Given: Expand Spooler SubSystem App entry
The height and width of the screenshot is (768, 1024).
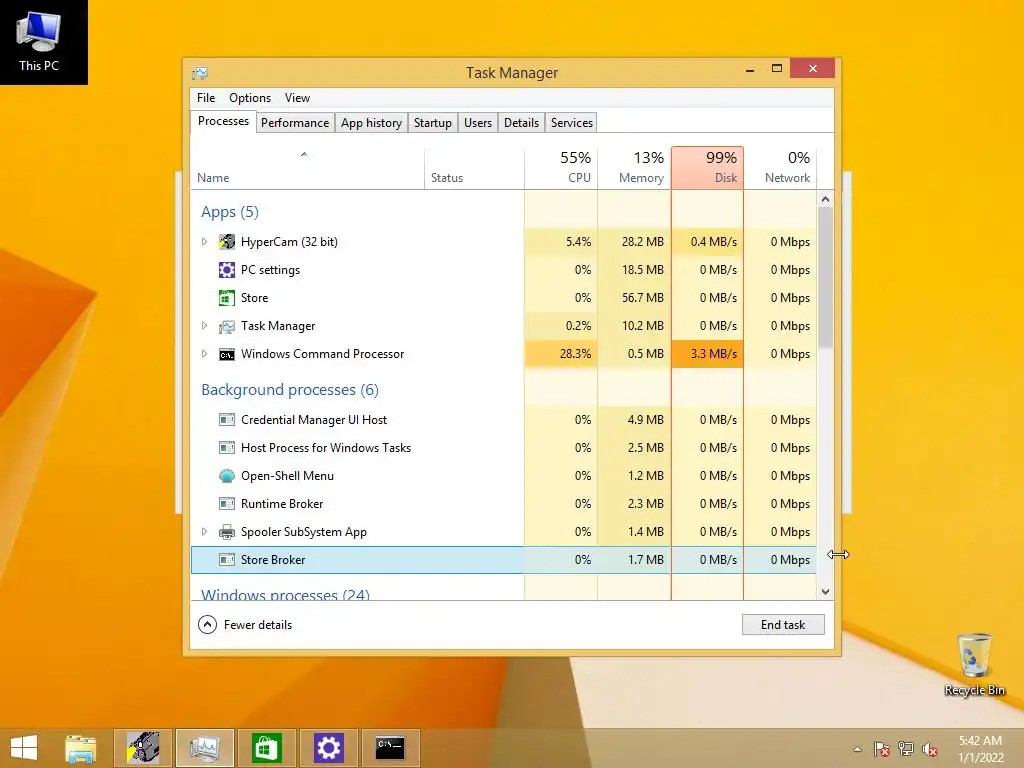Looking at the screenshot, I should click(x=204, y=532).
